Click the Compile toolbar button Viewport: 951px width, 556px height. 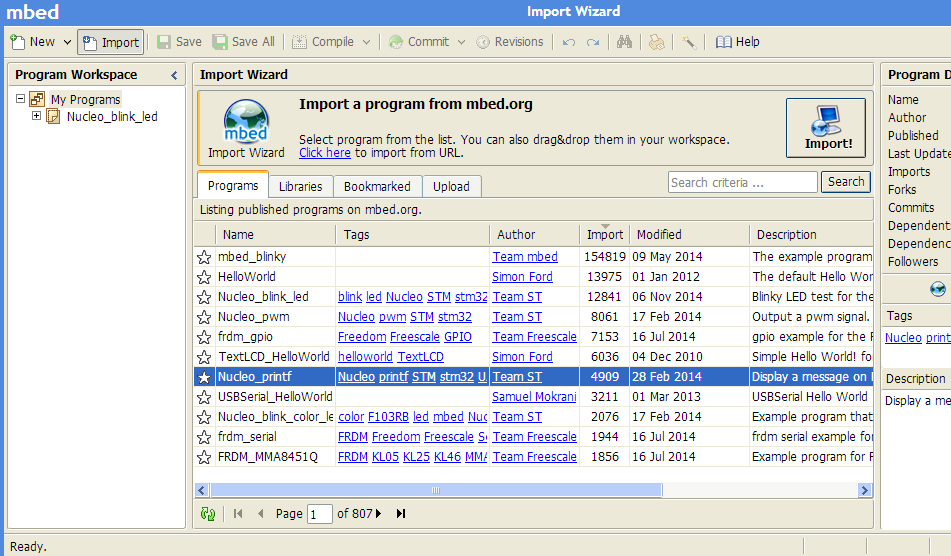(323, 42)
